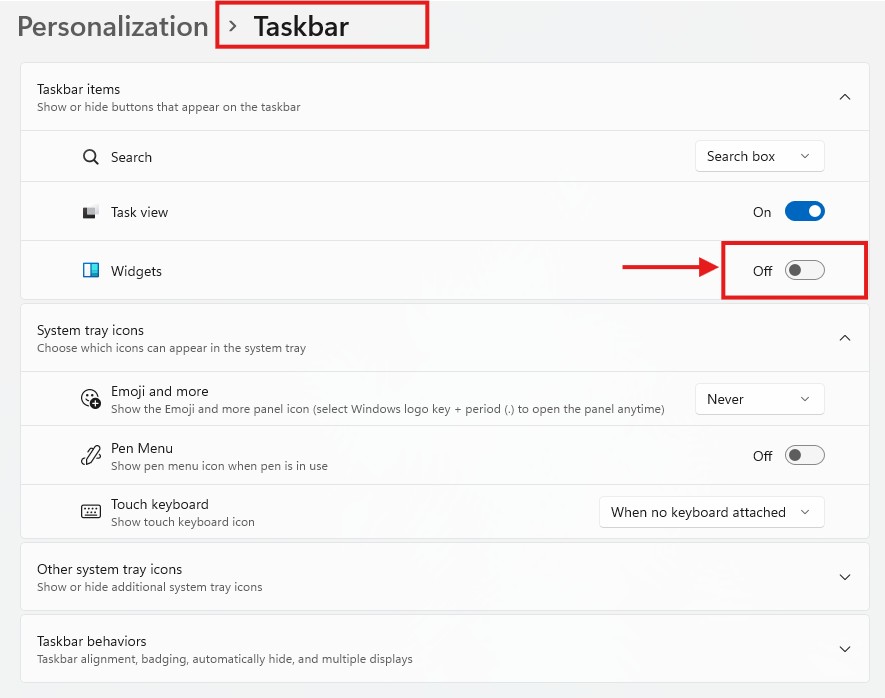The width and height of the screenshot is (885, 698).
Task: Go back to Personalization breadcrumb
Action: tap(113, 26)
